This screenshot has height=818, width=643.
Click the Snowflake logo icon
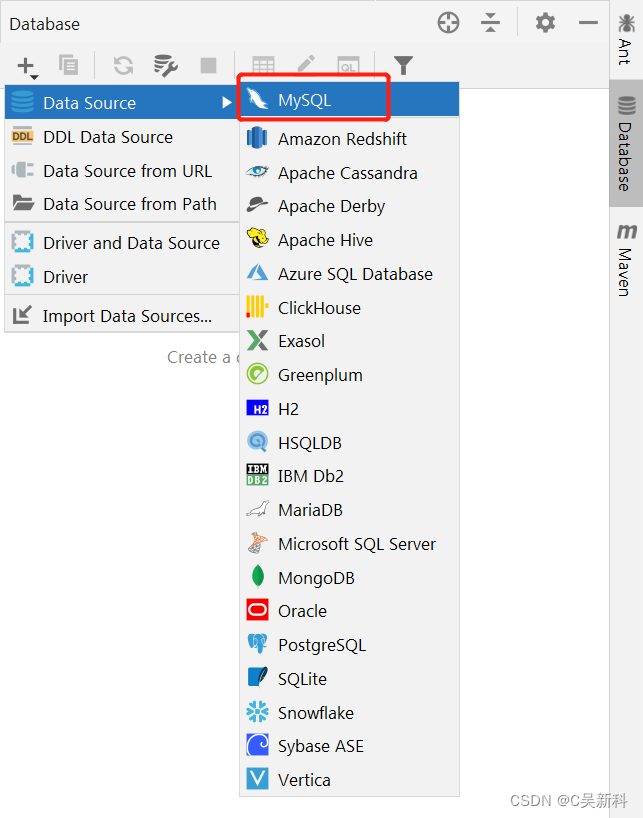point(258,712)
